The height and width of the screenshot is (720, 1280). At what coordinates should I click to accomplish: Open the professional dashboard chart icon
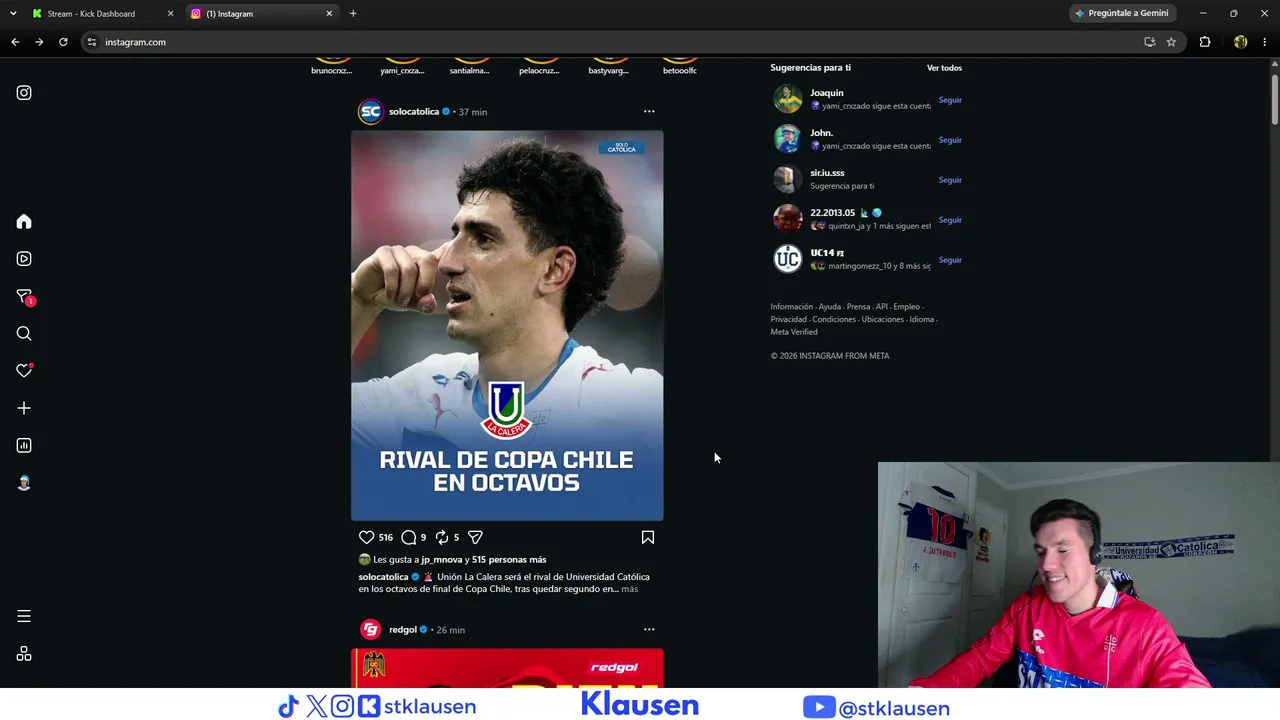pos(24,446)
